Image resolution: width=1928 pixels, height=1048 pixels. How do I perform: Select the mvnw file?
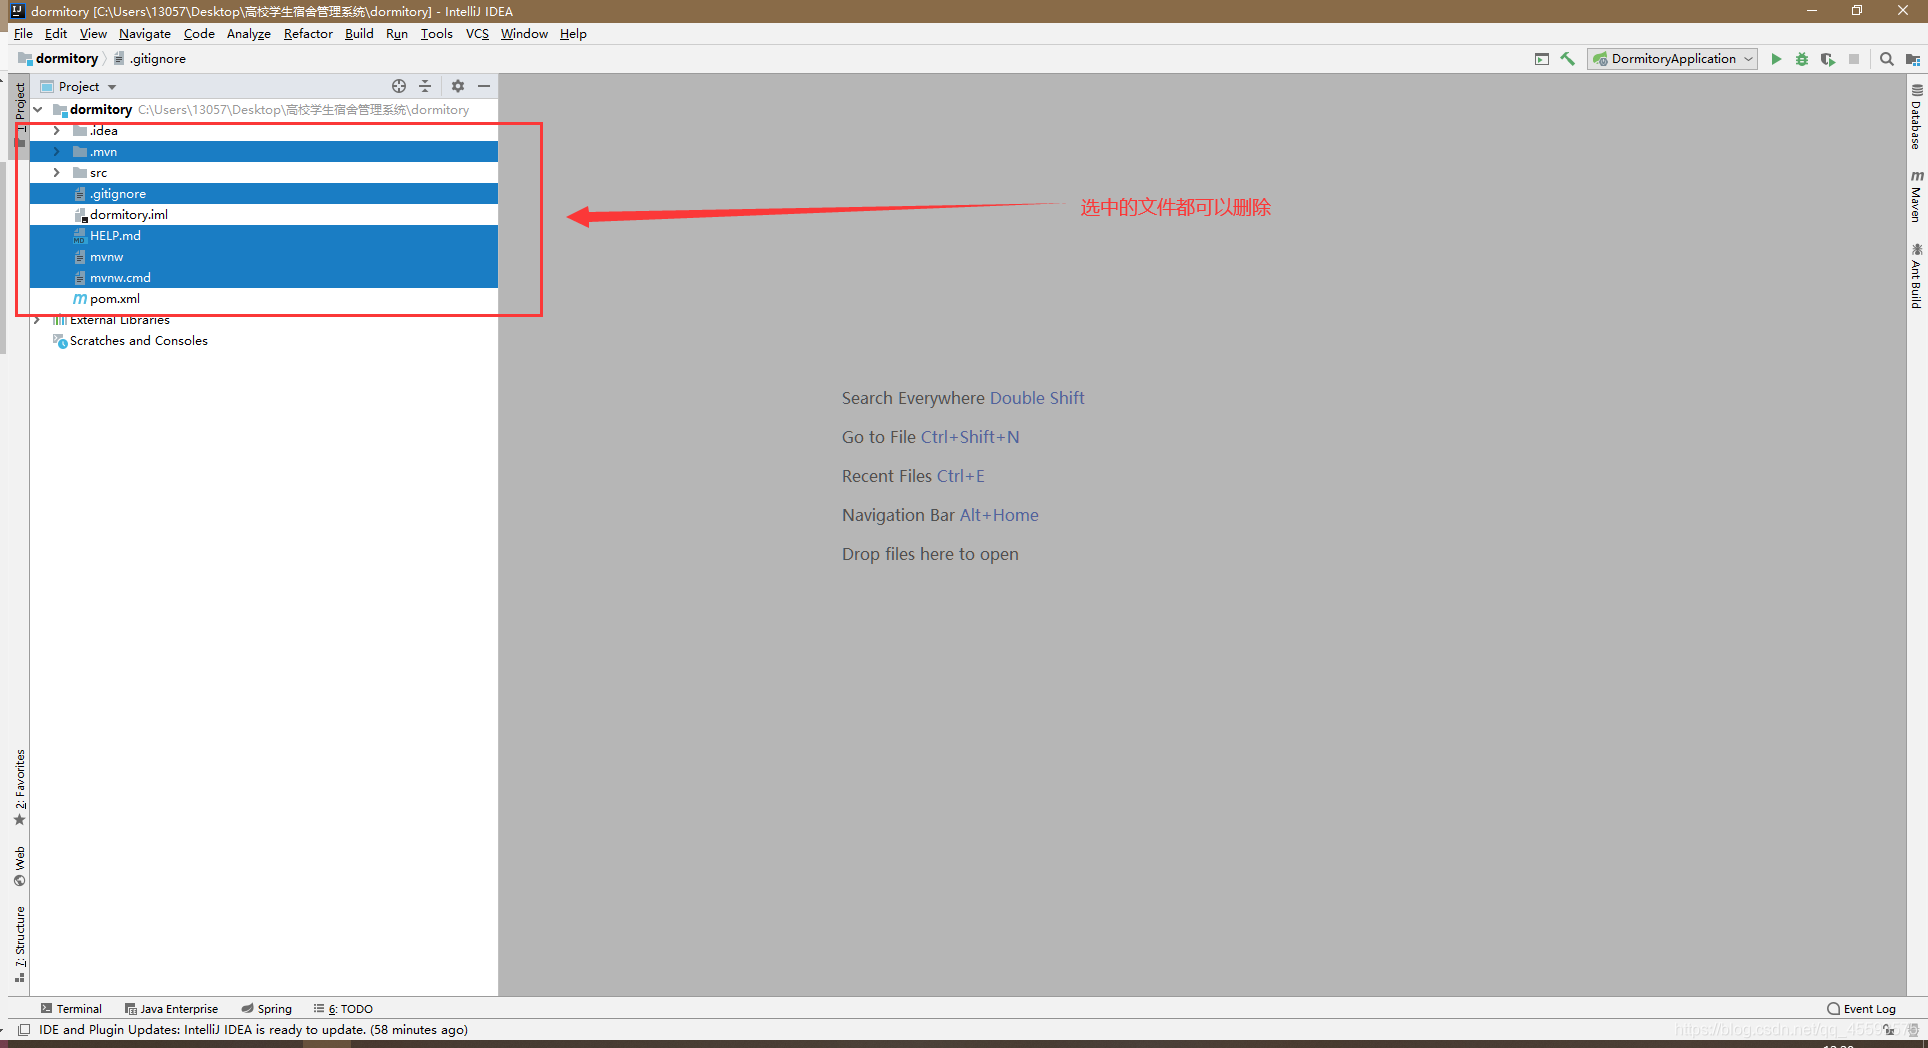[x=264, y=257]
